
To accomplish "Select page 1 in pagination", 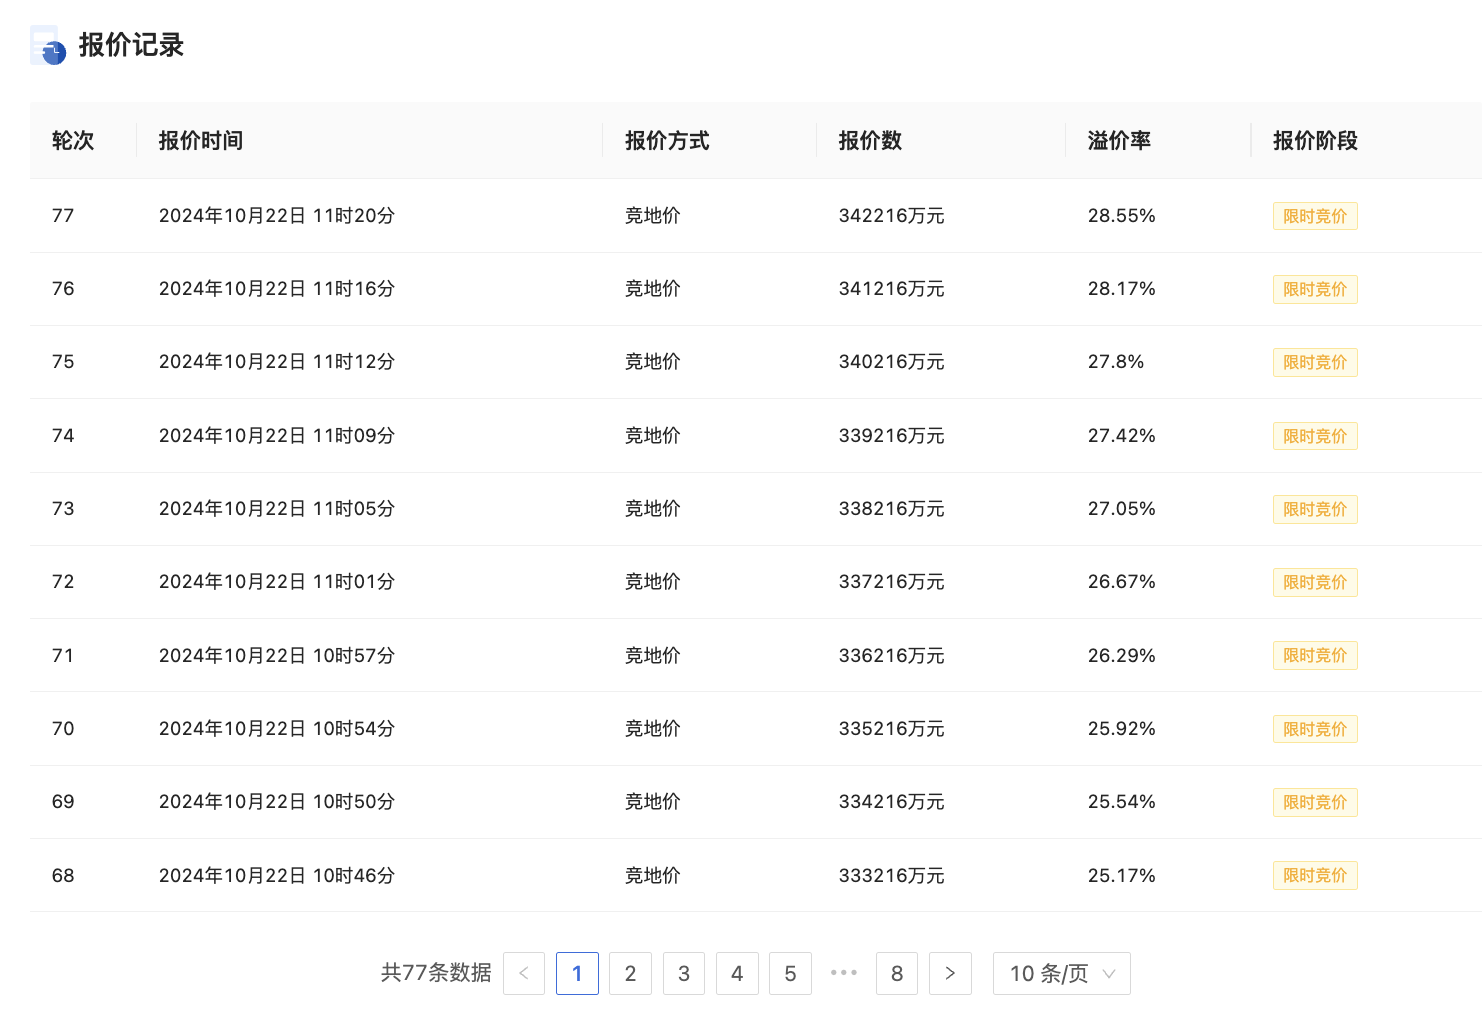I will (x=577, y=973).
